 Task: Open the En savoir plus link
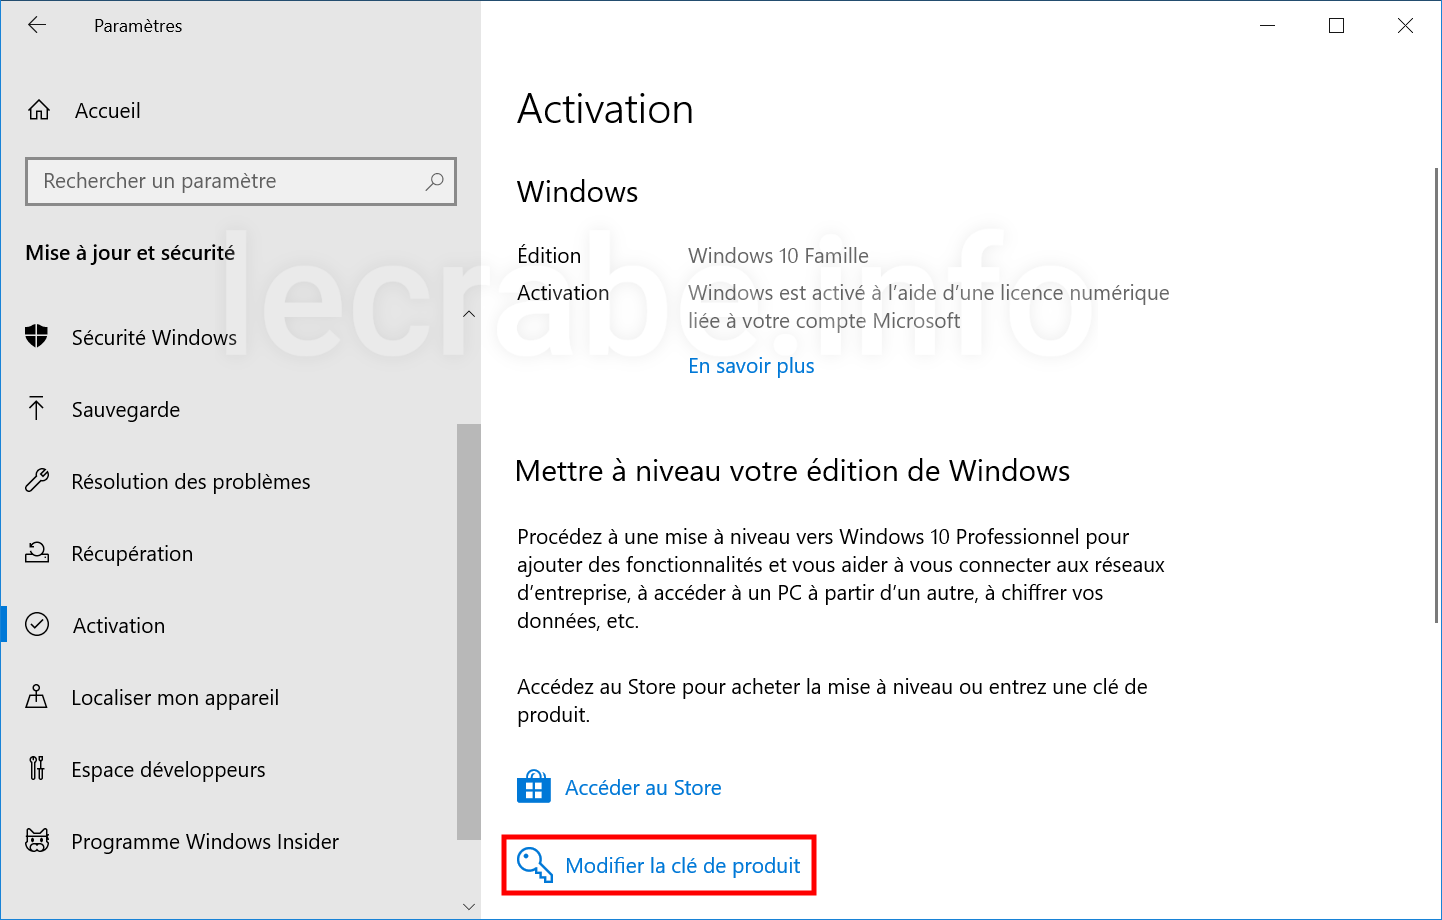pyautogui.click(x=751, y=366)
